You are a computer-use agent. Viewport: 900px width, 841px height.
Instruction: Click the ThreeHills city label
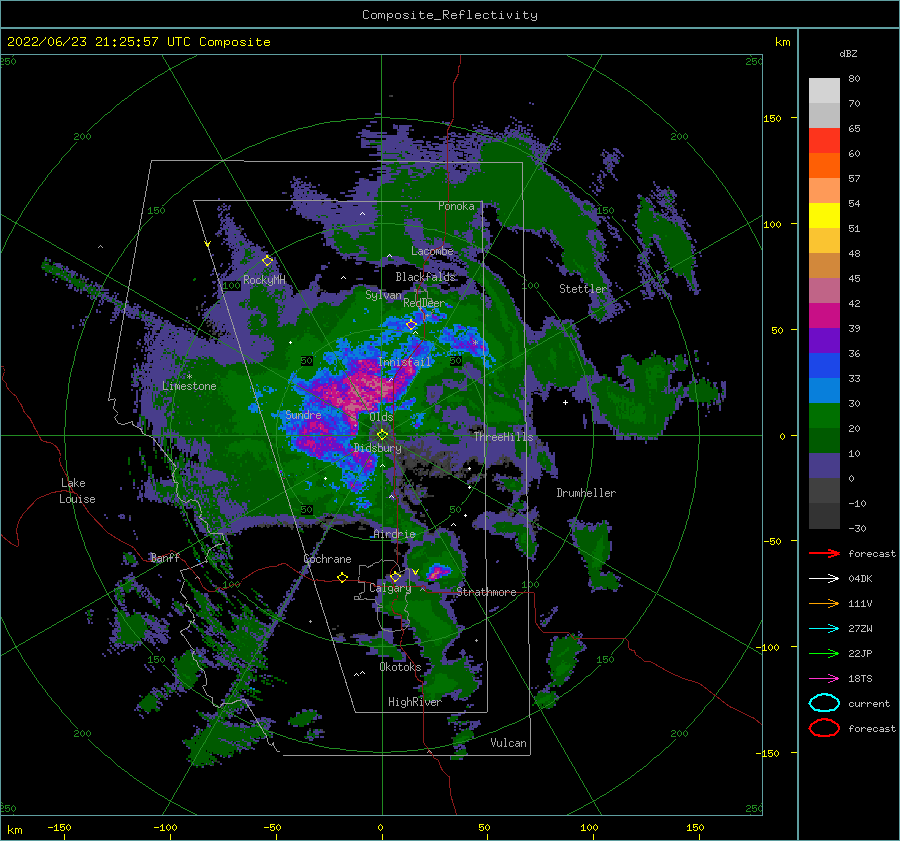[503, 437]
